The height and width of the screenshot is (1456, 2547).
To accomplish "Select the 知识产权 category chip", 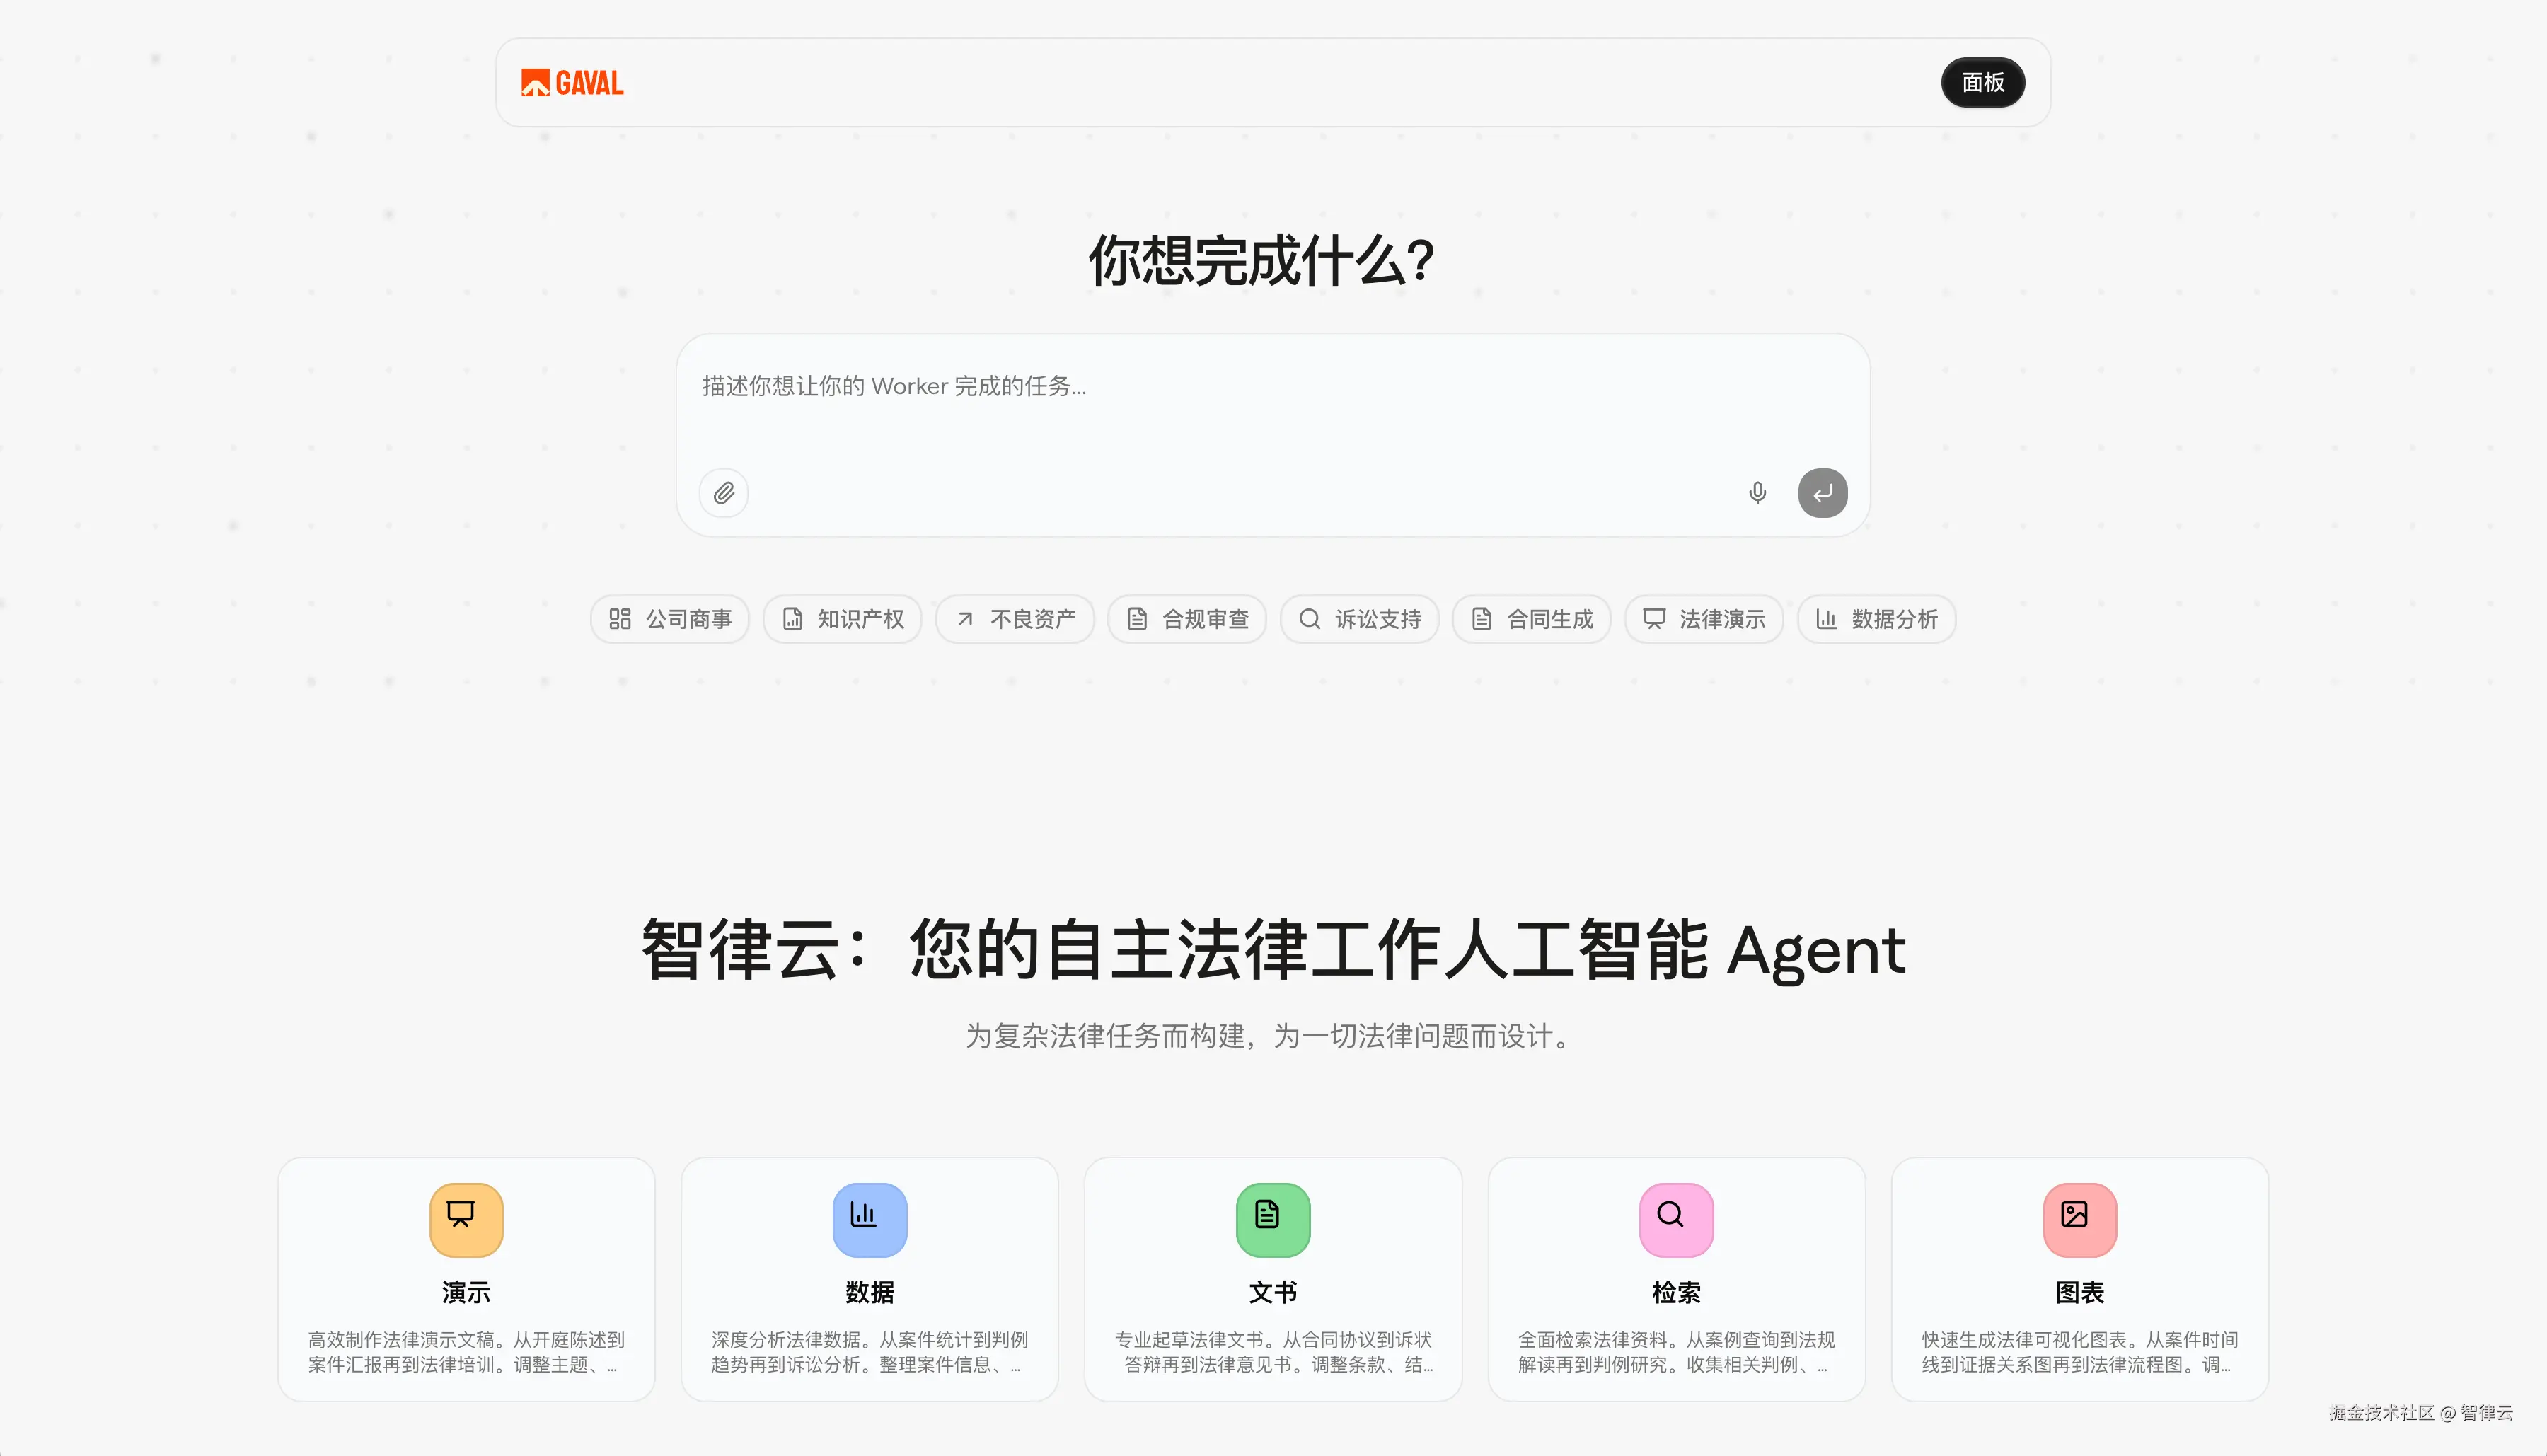I will (x=842, y=619).
